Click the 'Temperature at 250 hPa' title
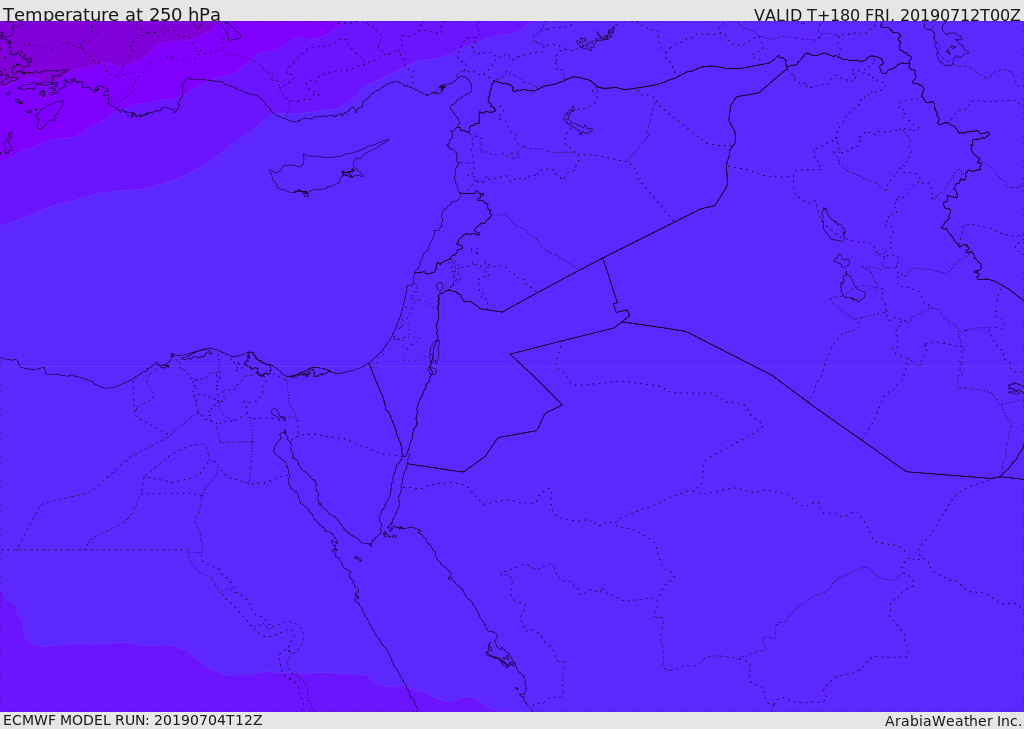This screenshot has width=1024, height=729. point(112,13)
